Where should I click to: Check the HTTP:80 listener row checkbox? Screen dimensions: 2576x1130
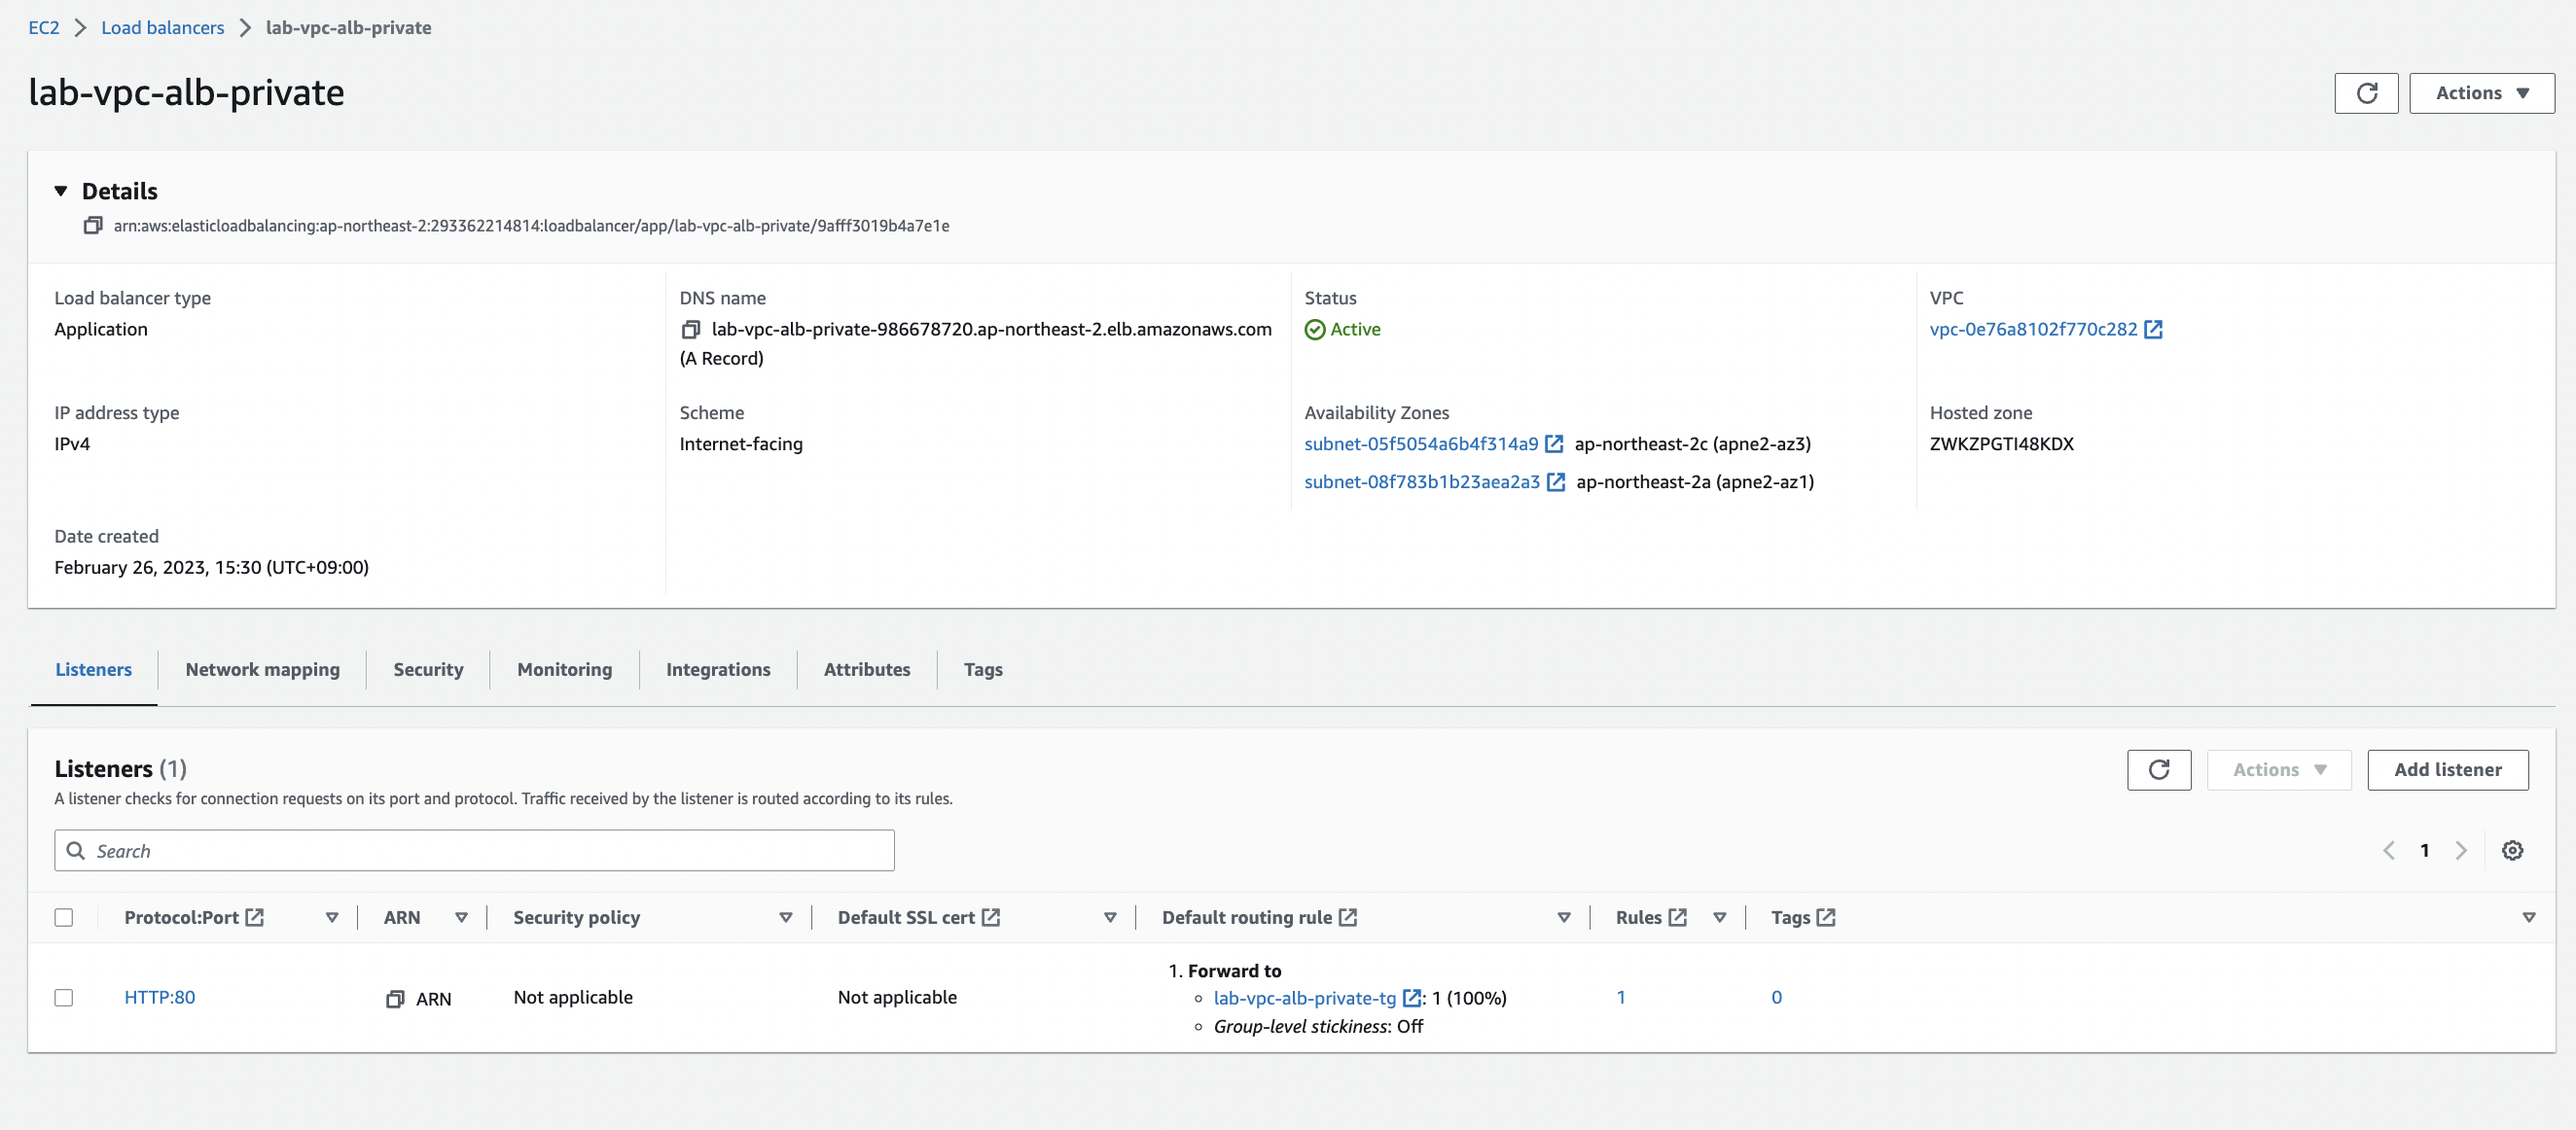64,998
